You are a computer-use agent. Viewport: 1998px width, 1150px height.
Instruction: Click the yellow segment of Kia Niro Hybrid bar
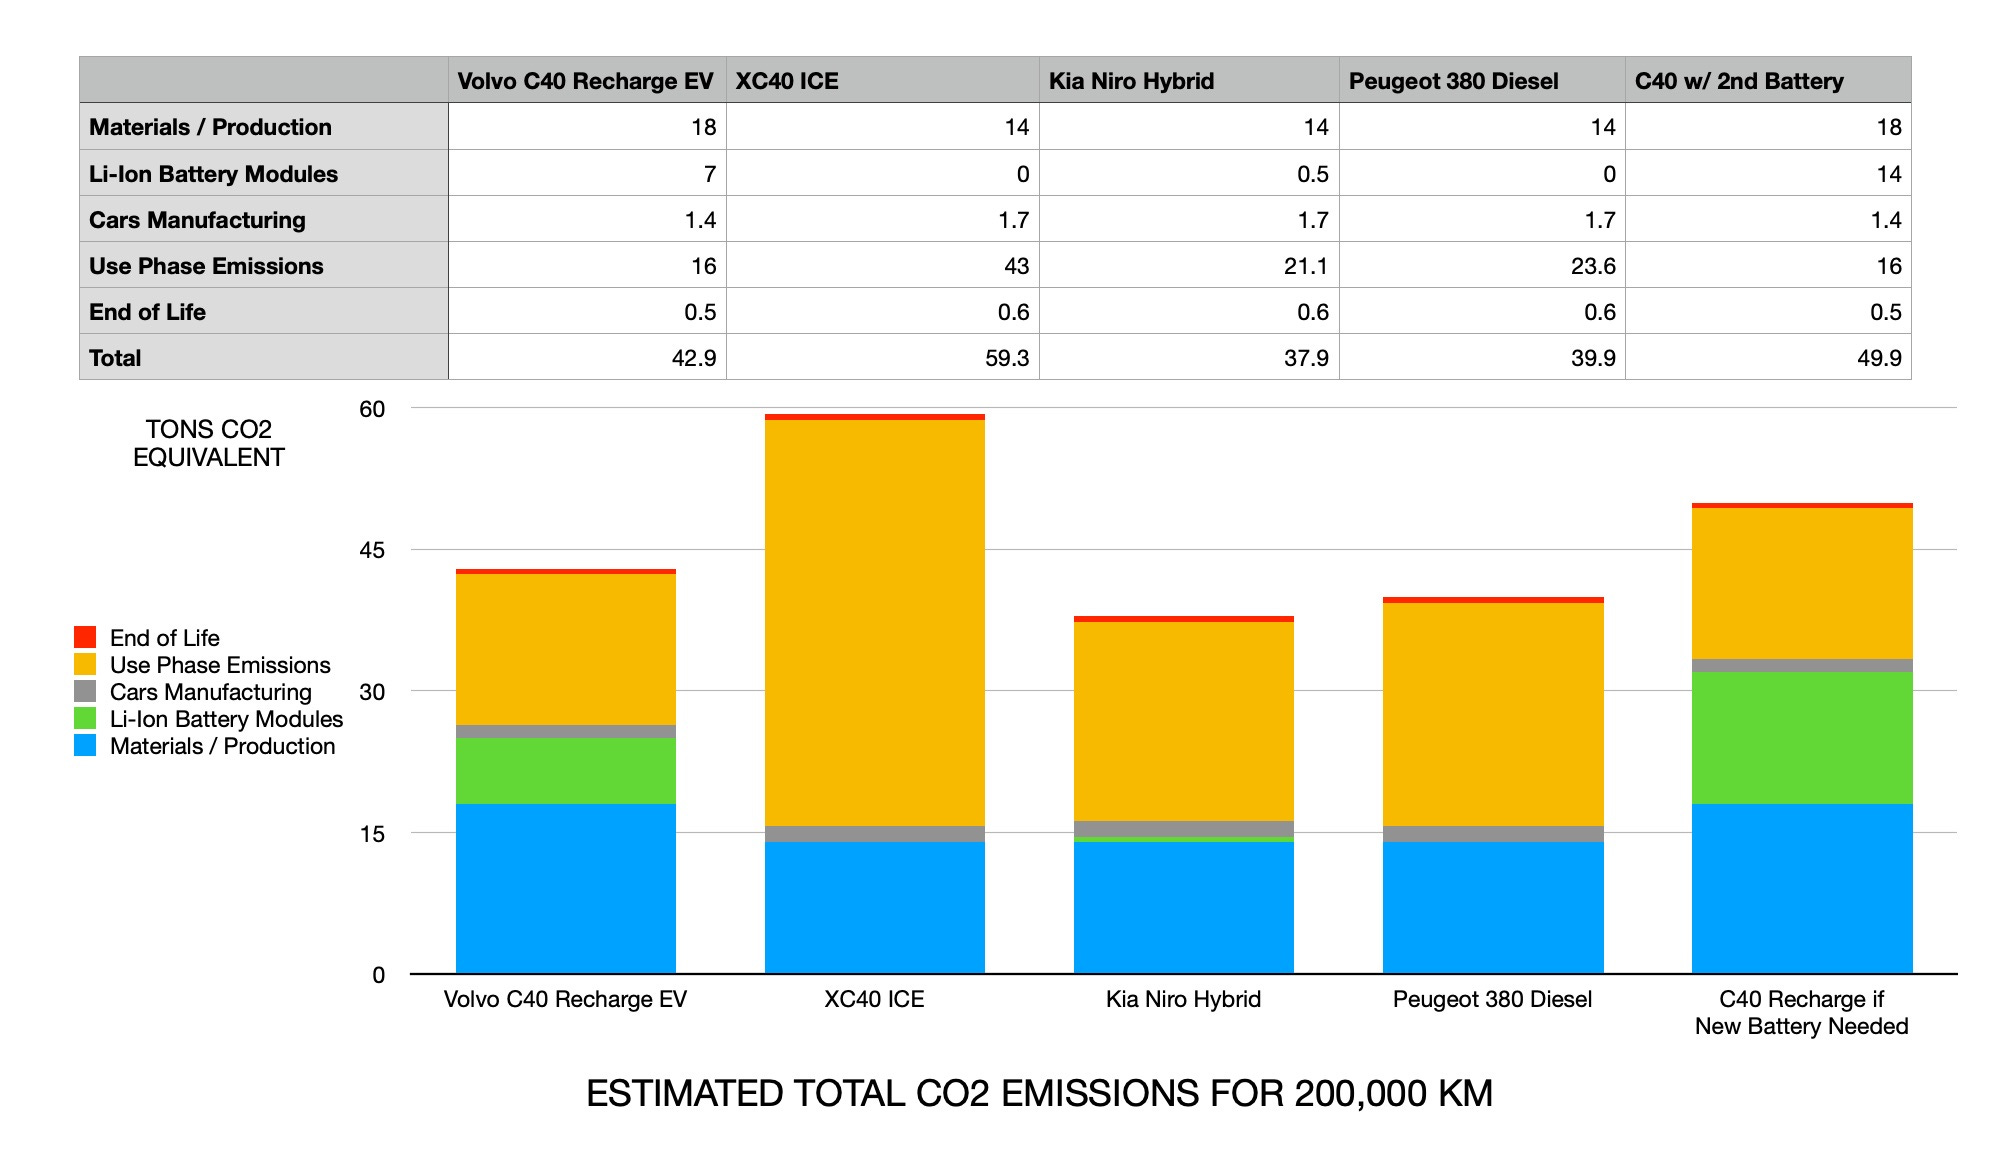point(1184,721)
